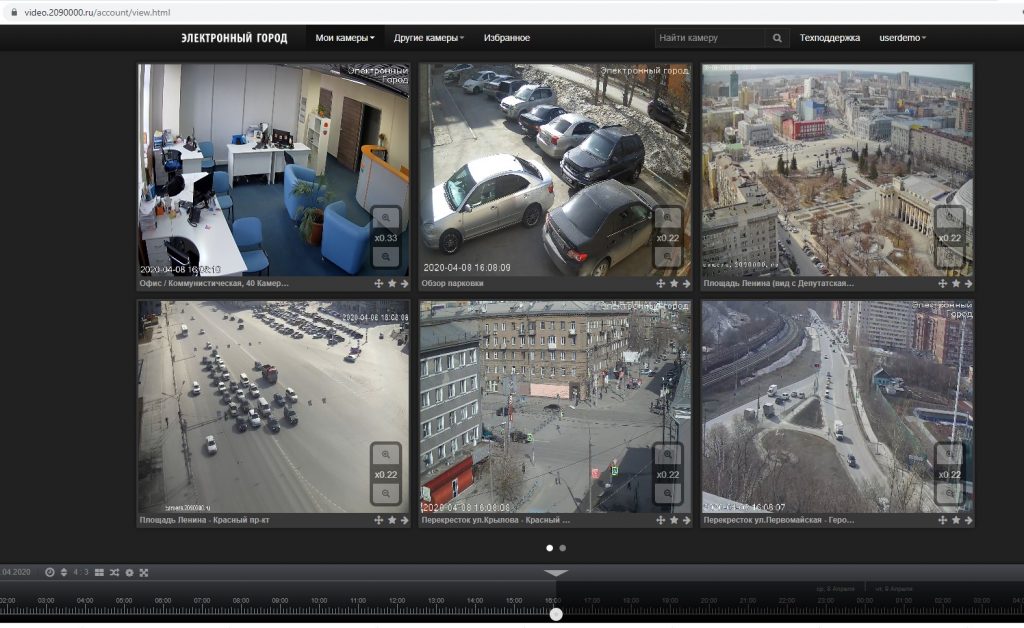Viewport: 1024px width, 628px height.
Task: Zoom in on the office camera feed
Action: coord(385,217)
